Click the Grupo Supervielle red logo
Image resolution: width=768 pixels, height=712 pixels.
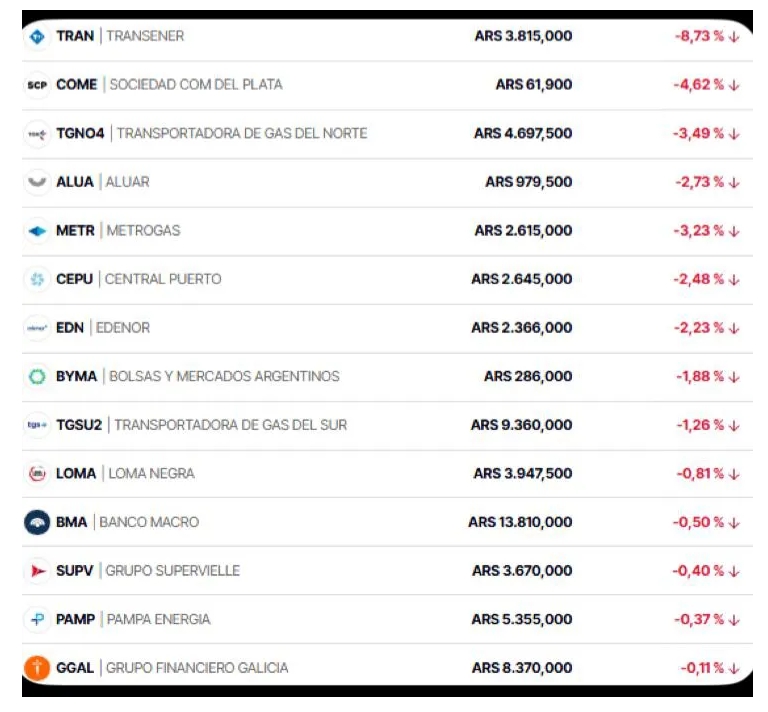coord(37,571)
